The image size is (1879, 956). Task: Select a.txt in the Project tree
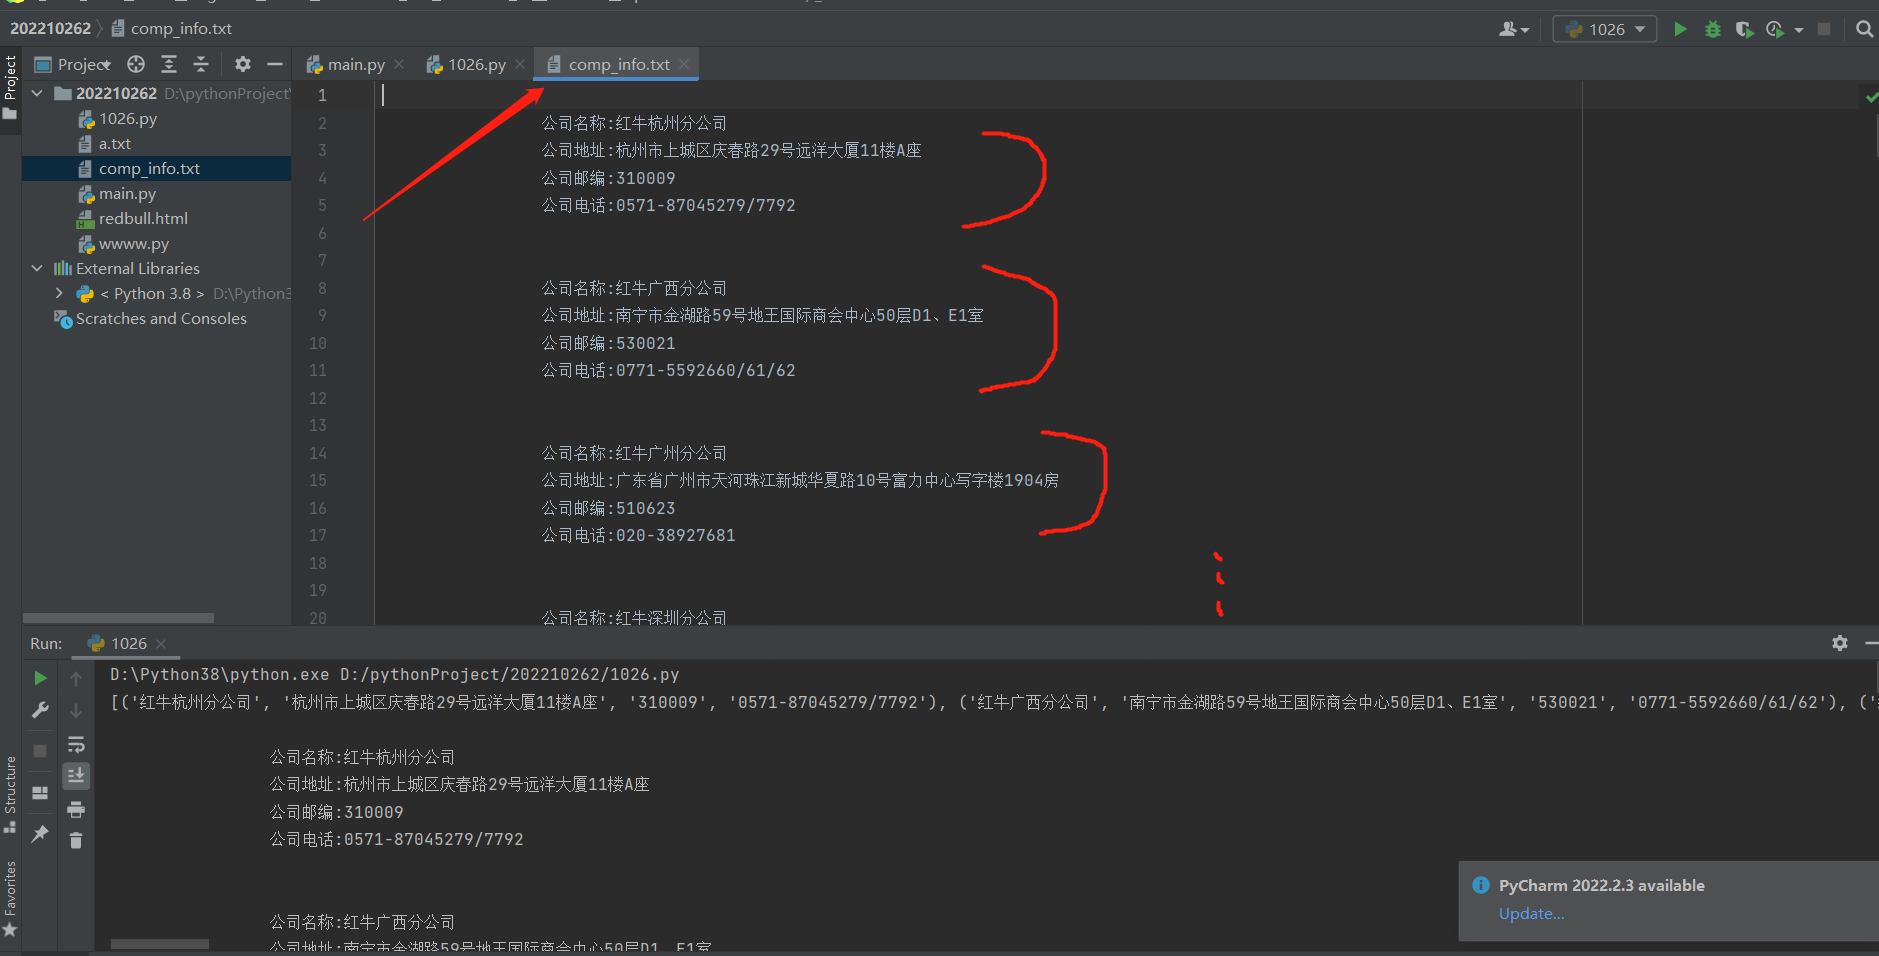[x=115, y=143]
